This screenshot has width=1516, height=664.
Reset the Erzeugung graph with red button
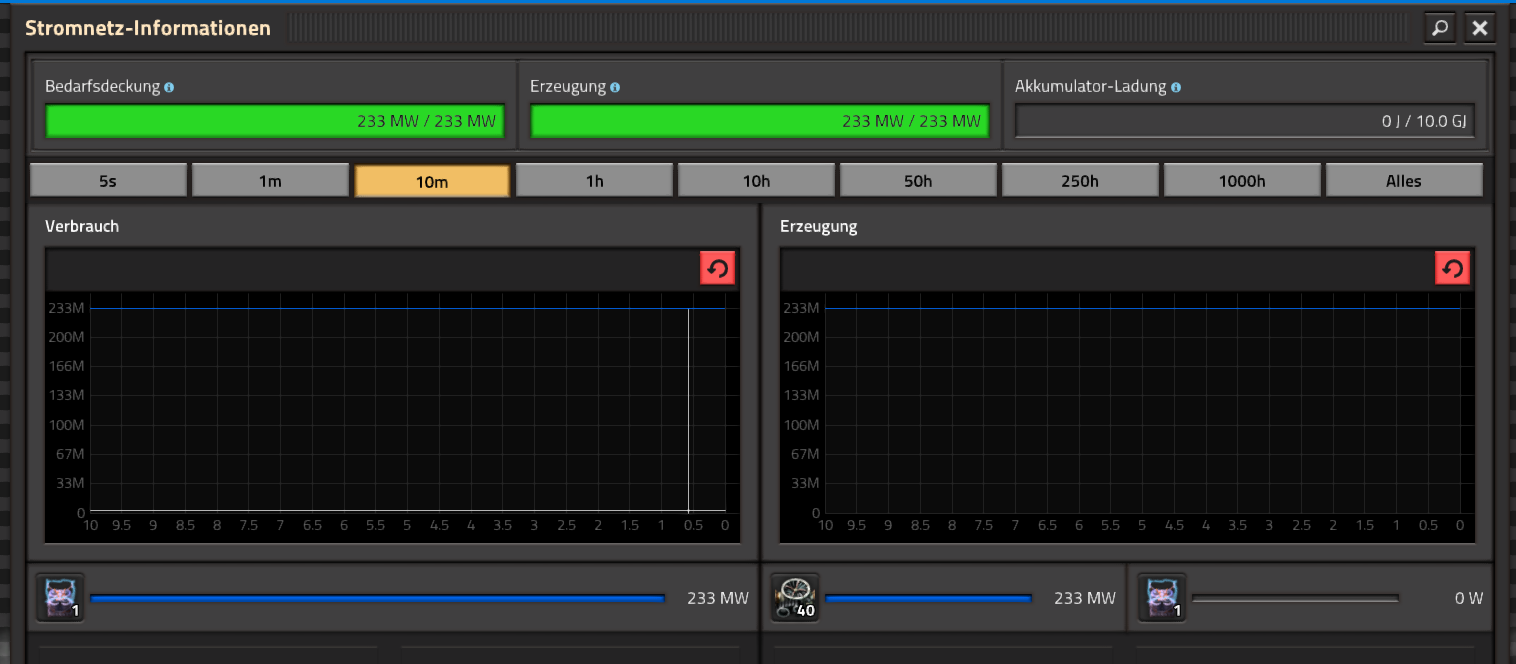[x=1452, y=268]
